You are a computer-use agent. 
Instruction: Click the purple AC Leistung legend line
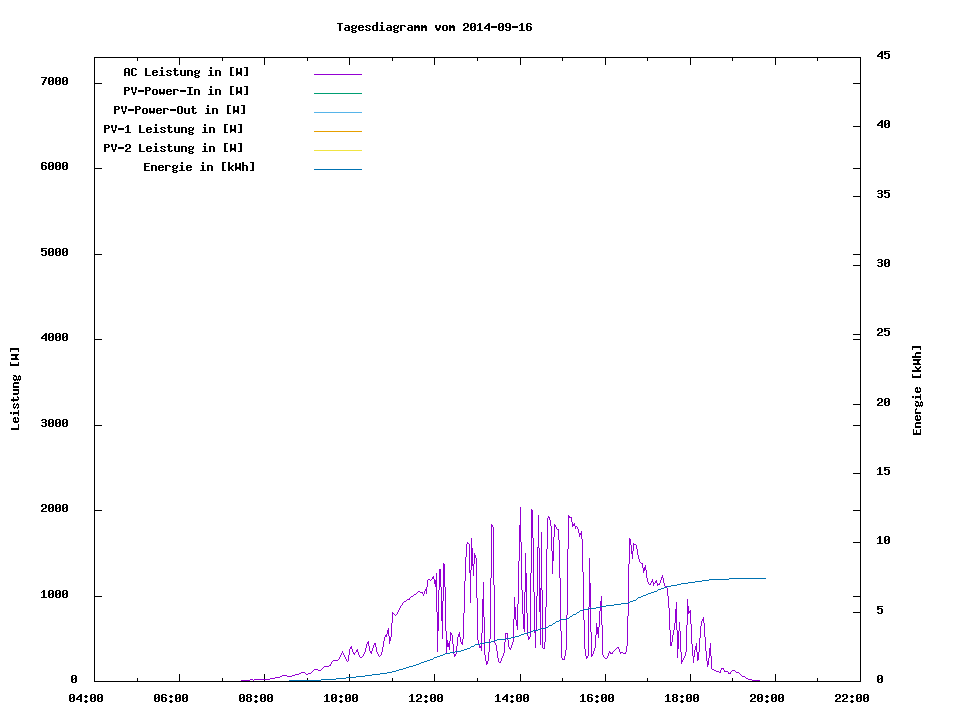pos(337,74)
